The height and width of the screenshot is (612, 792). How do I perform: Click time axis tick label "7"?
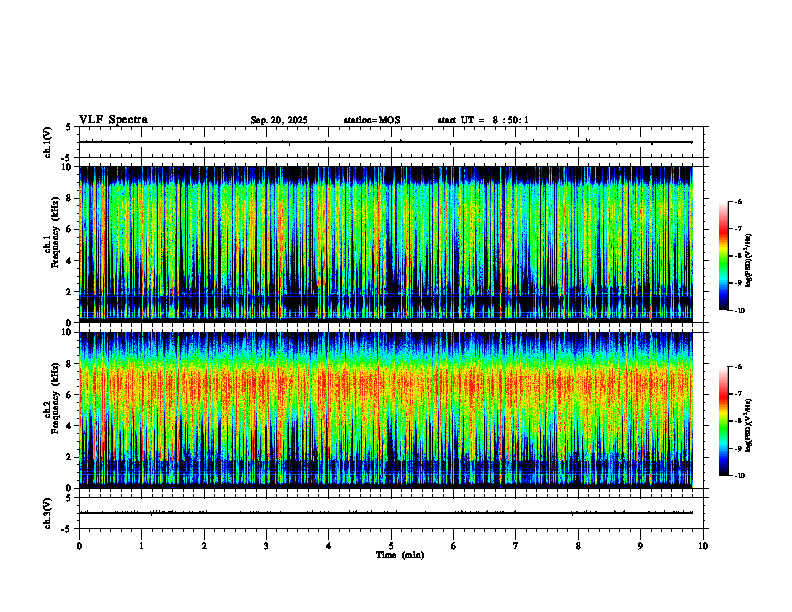click(516, 546)
